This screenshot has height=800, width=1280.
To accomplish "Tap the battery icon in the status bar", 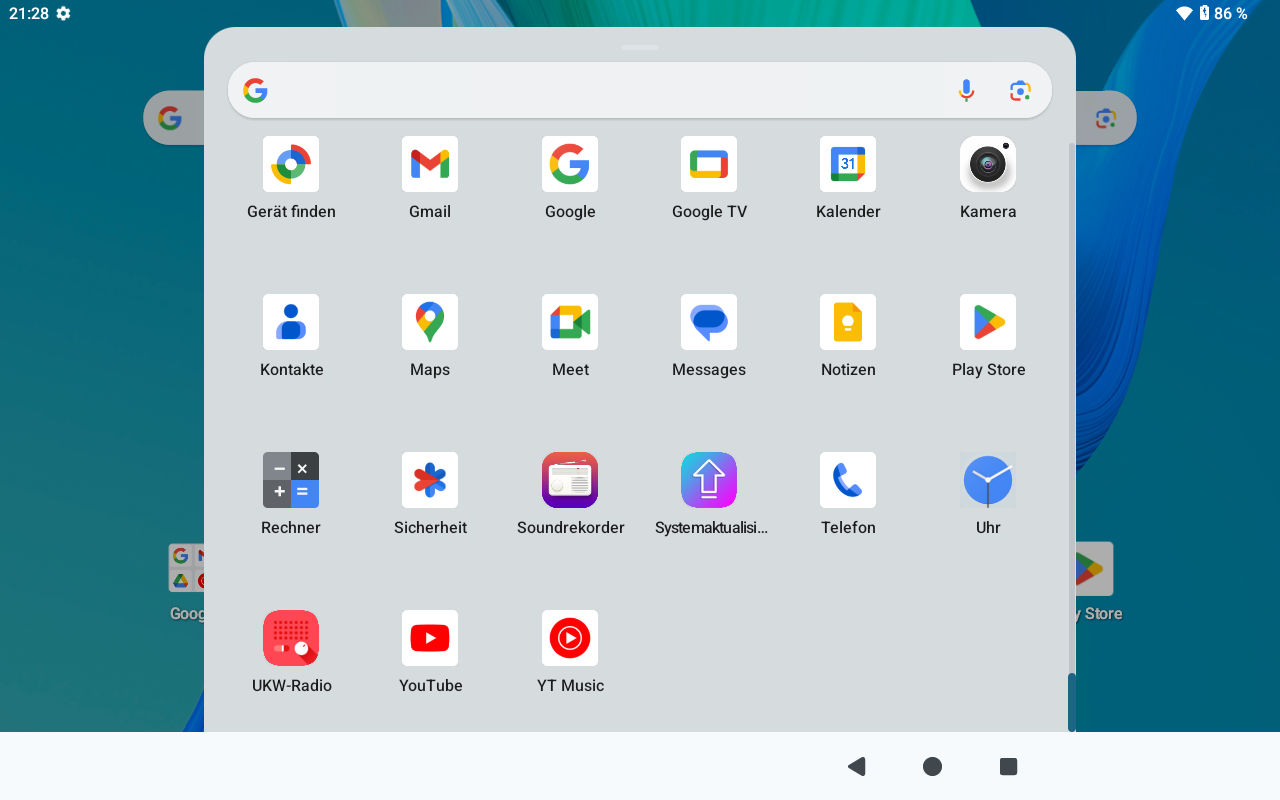I will pos(1204,13).
